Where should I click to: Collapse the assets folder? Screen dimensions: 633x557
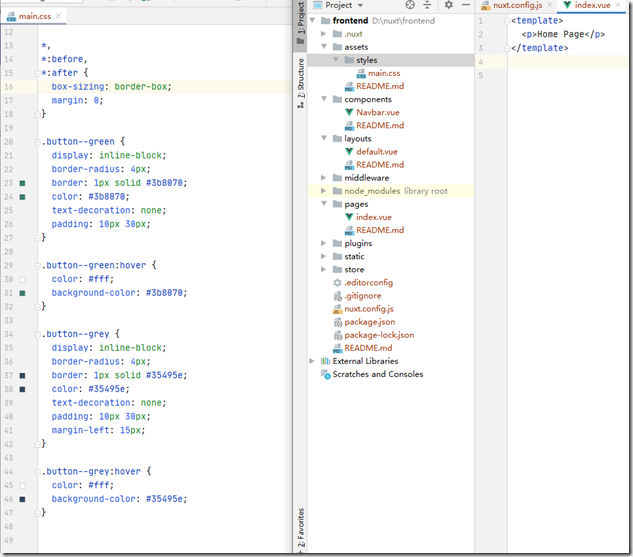pyautogui.click(x=324, y=47)
